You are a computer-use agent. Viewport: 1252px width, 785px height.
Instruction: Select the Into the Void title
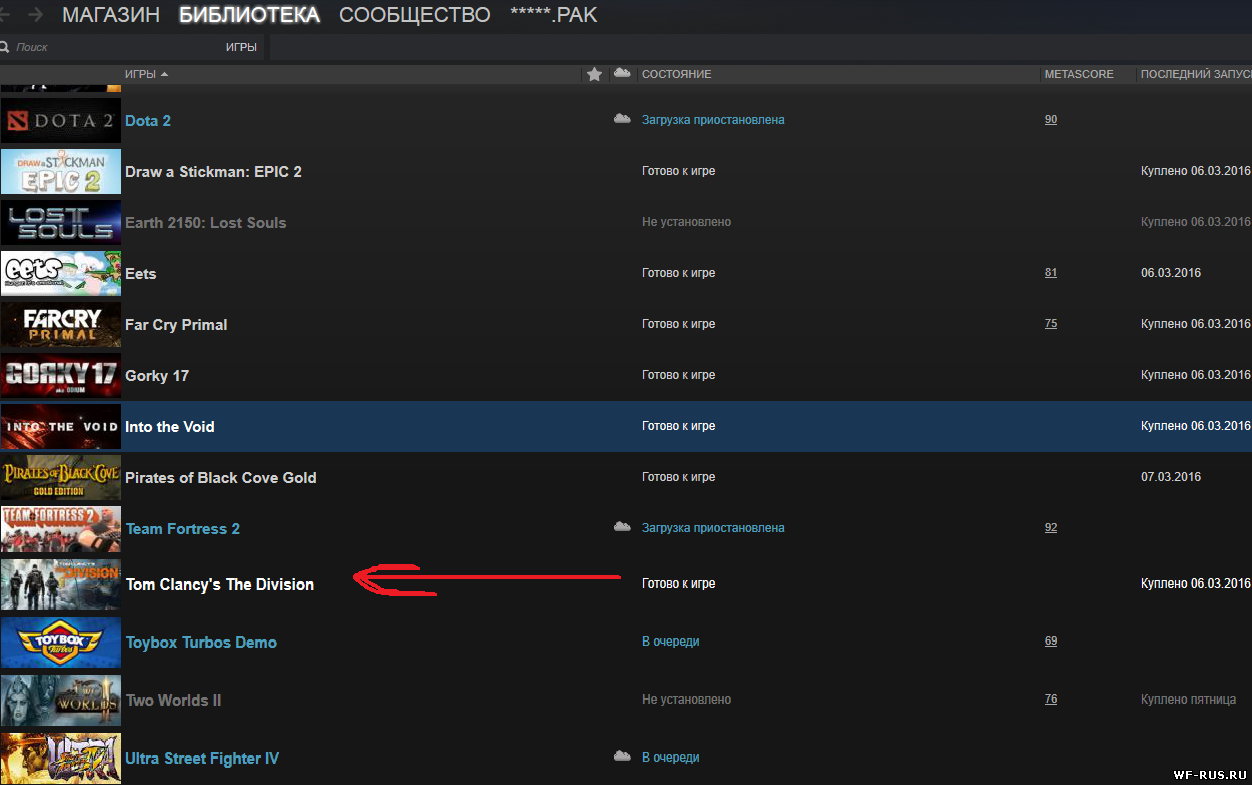click(170, 426)
